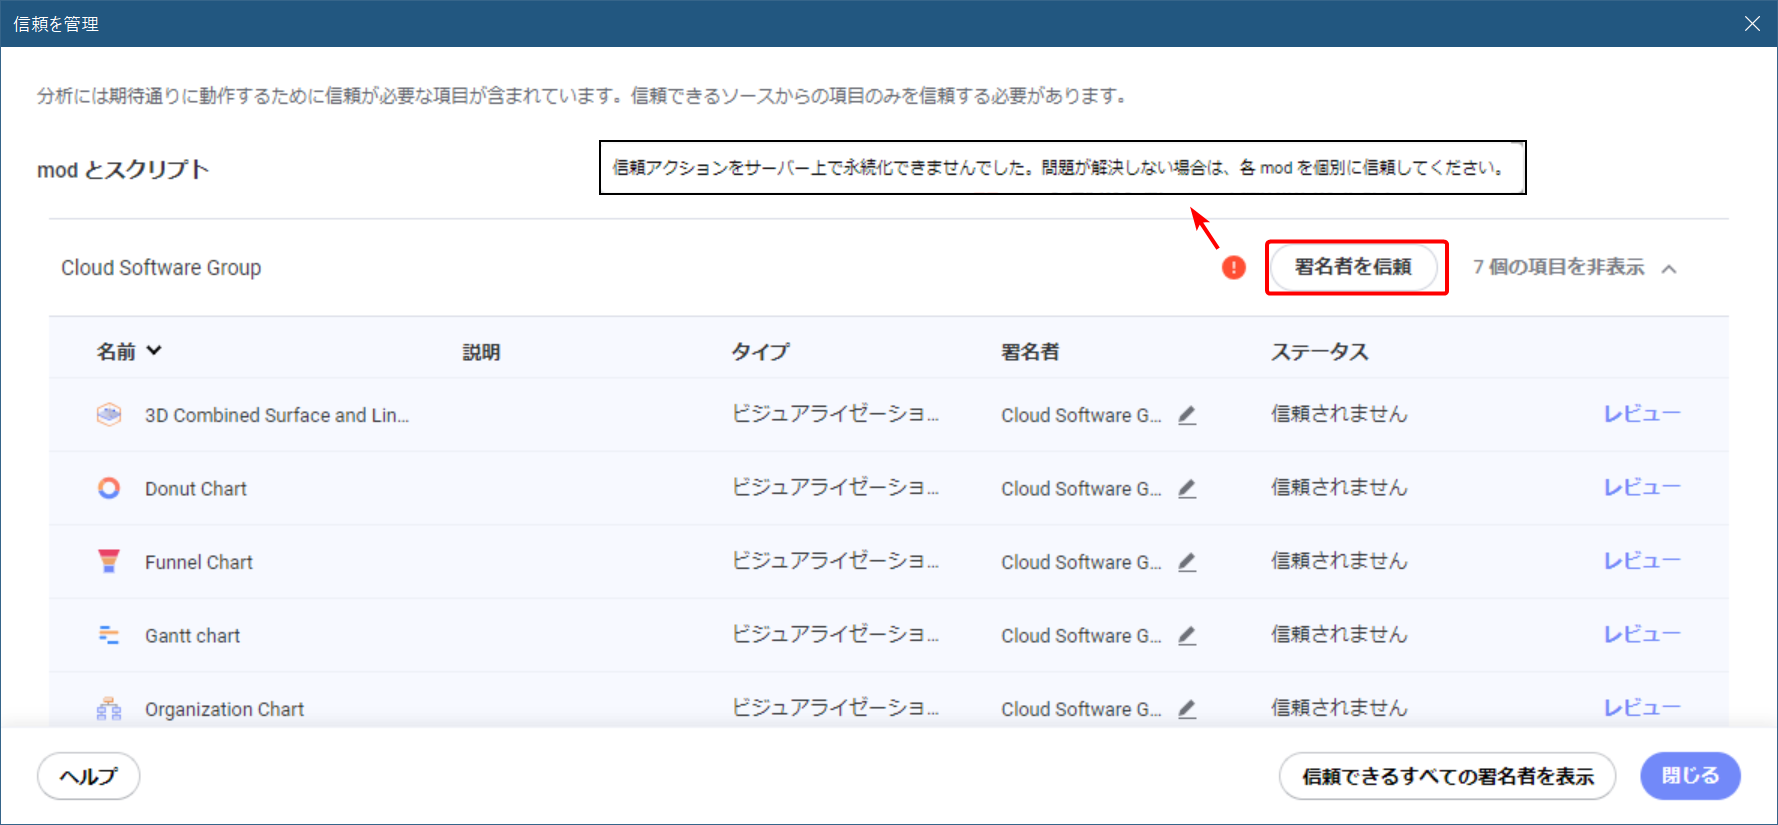
Task: Click the 説明 column header
Action: pos(481,352)
